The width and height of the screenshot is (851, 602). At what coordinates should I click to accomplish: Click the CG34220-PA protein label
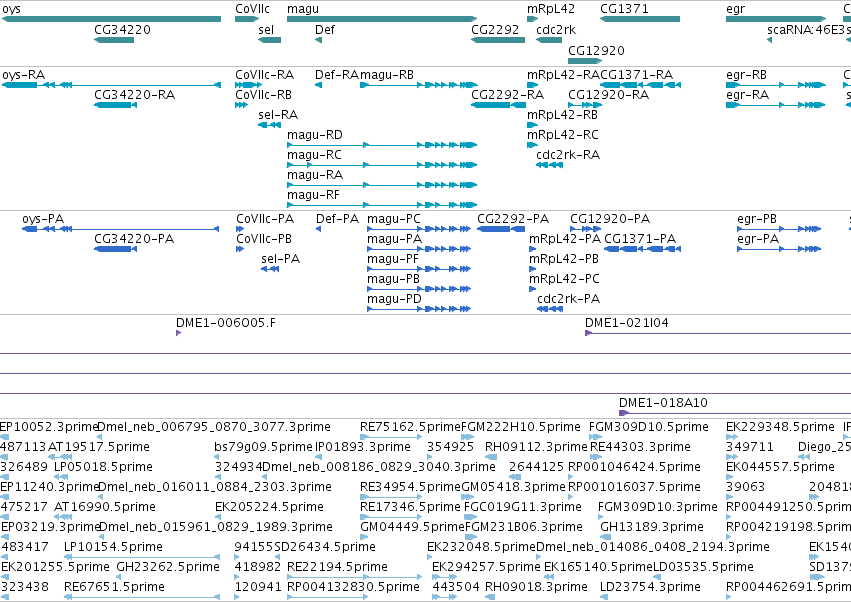134,239
